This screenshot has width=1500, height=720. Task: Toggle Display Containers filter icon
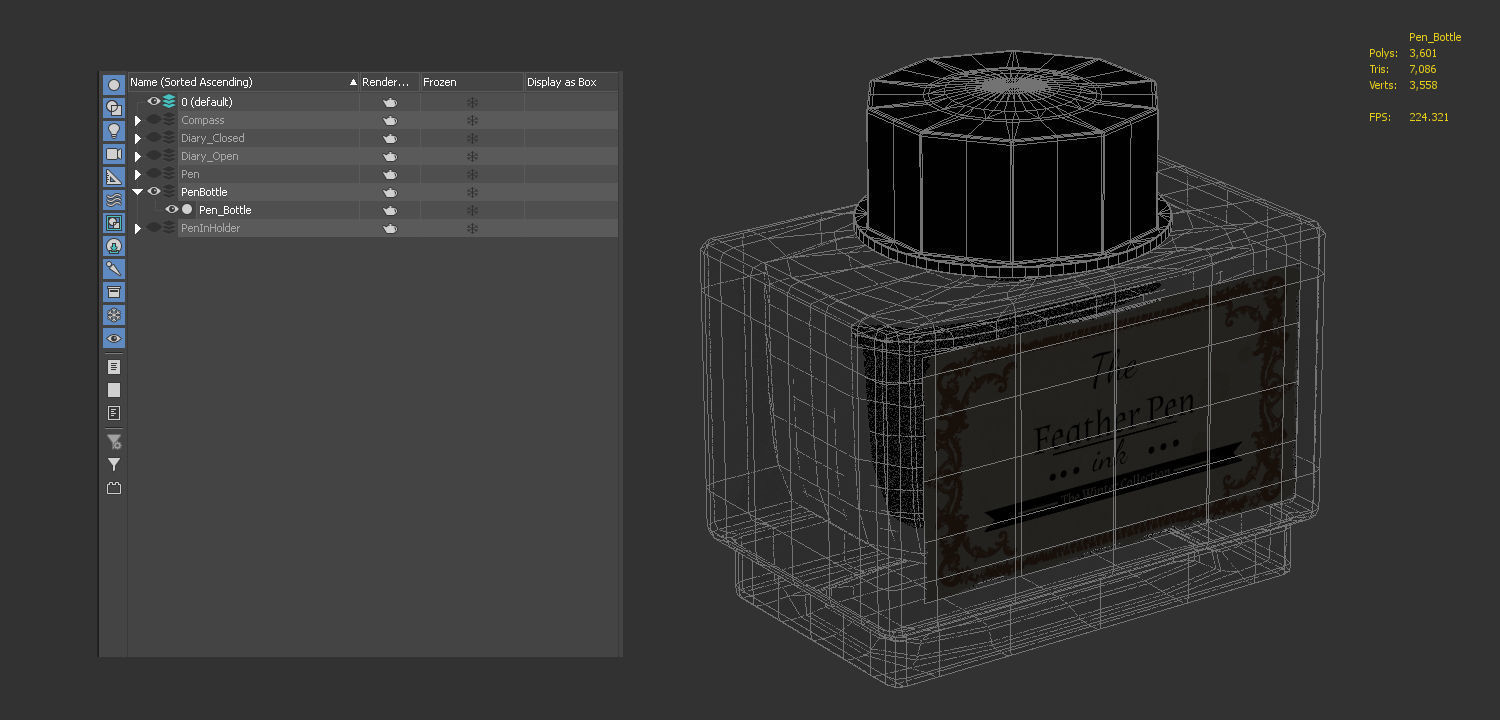tap(114, 292)
